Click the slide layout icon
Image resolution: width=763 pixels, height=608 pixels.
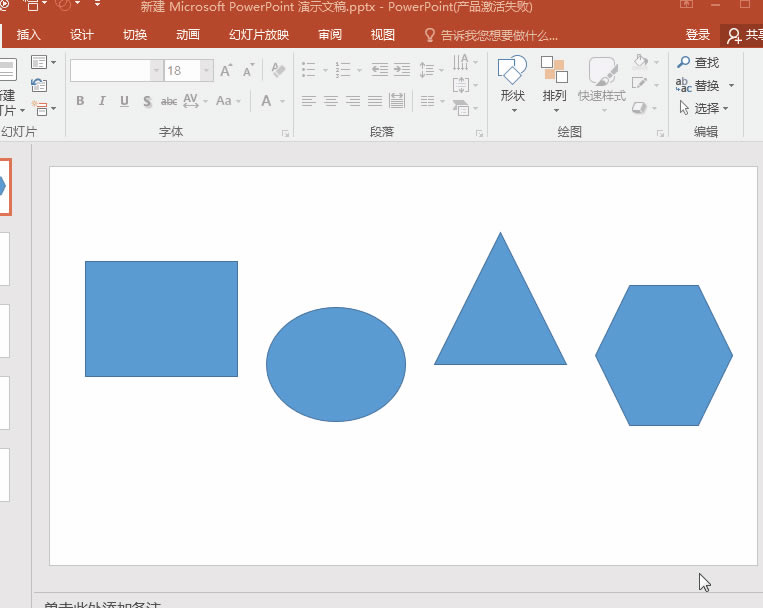tap(39, 62)
